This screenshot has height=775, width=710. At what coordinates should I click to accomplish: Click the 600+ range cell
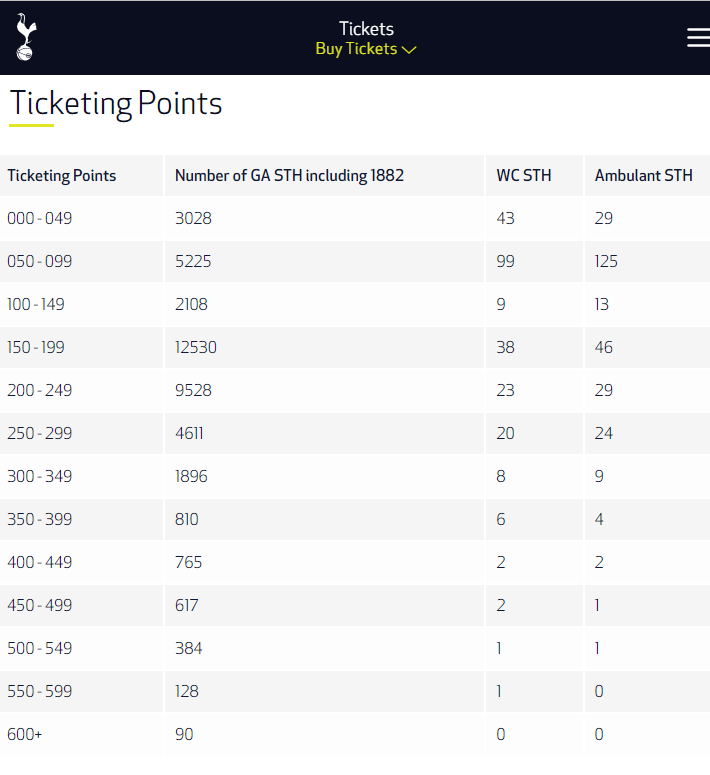(x=82, y=734)
